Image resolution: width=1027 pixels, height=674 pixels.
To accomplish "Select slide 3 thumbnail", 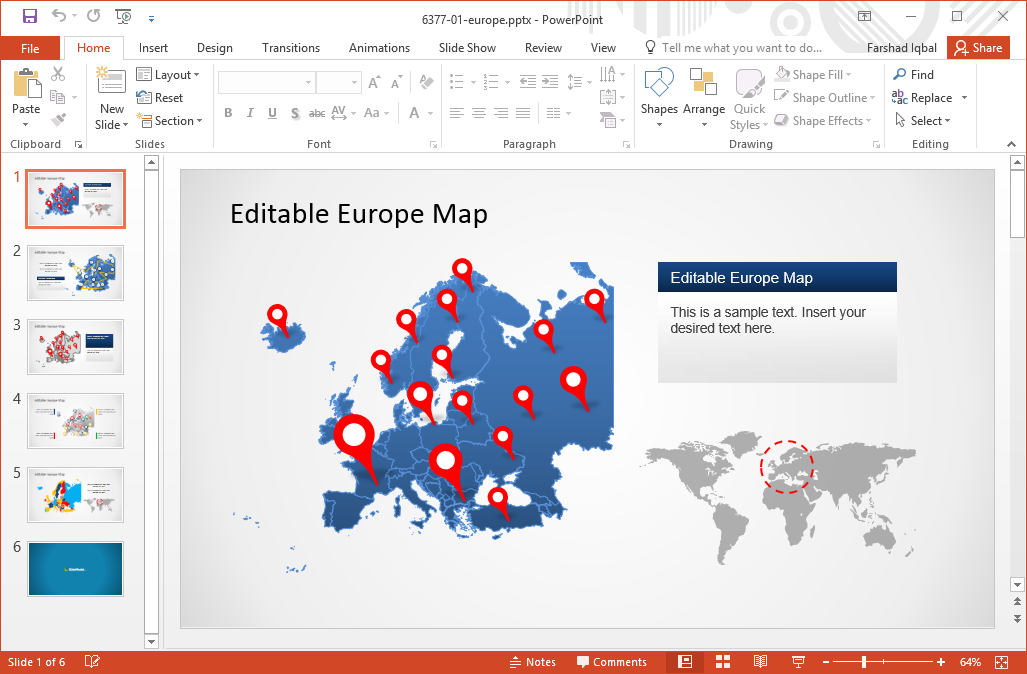I will click(75, 347).
